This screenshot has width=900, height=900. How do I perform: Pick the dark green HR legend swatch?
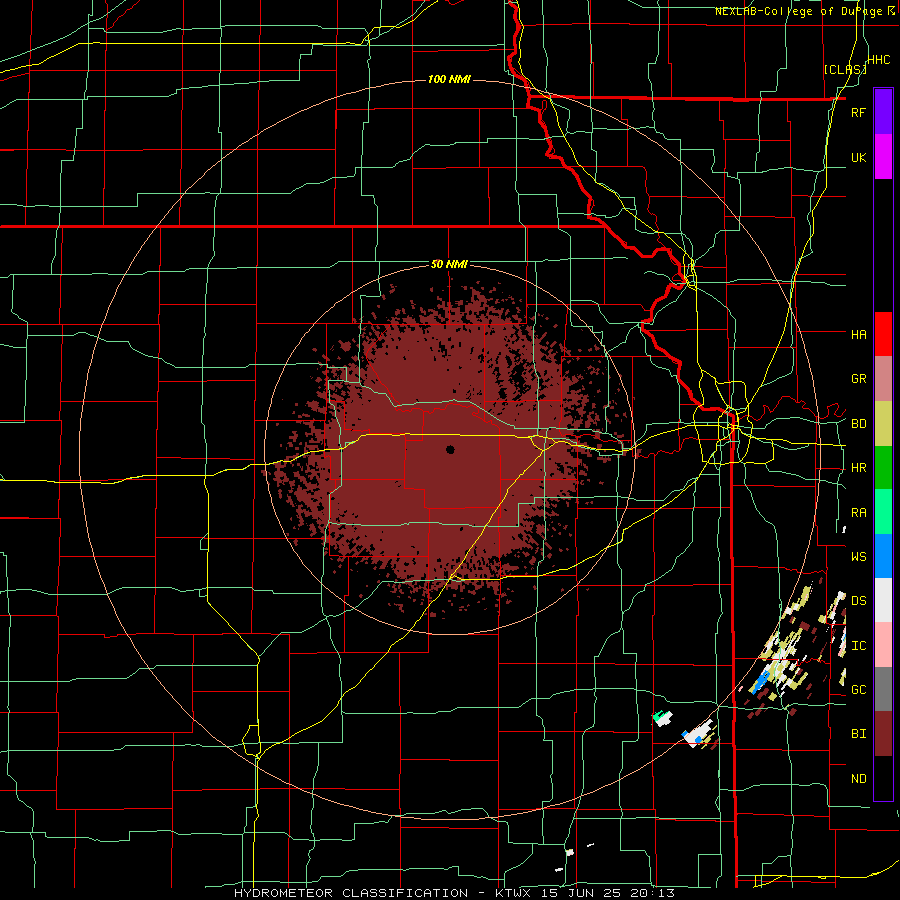point(883,468)
